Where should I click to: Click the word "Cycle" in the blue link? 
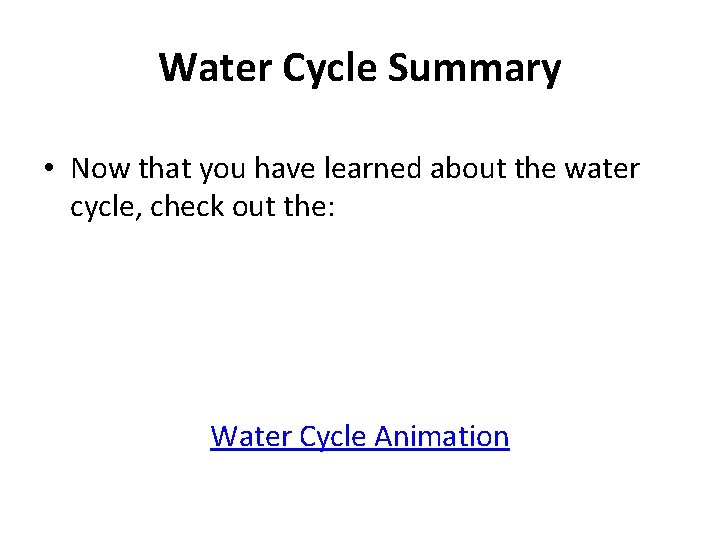coord(332,437)
